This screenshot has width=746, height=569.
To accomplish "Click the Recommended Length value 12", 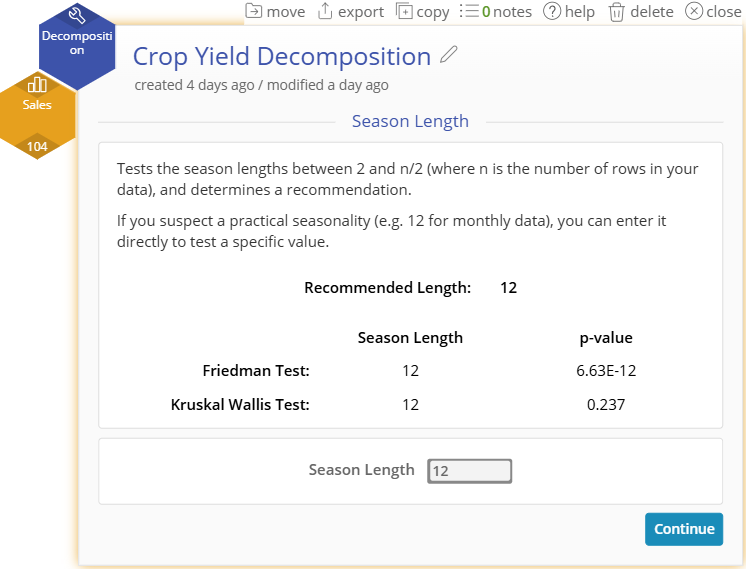I will pyautogui.click(x=508, y=288).
